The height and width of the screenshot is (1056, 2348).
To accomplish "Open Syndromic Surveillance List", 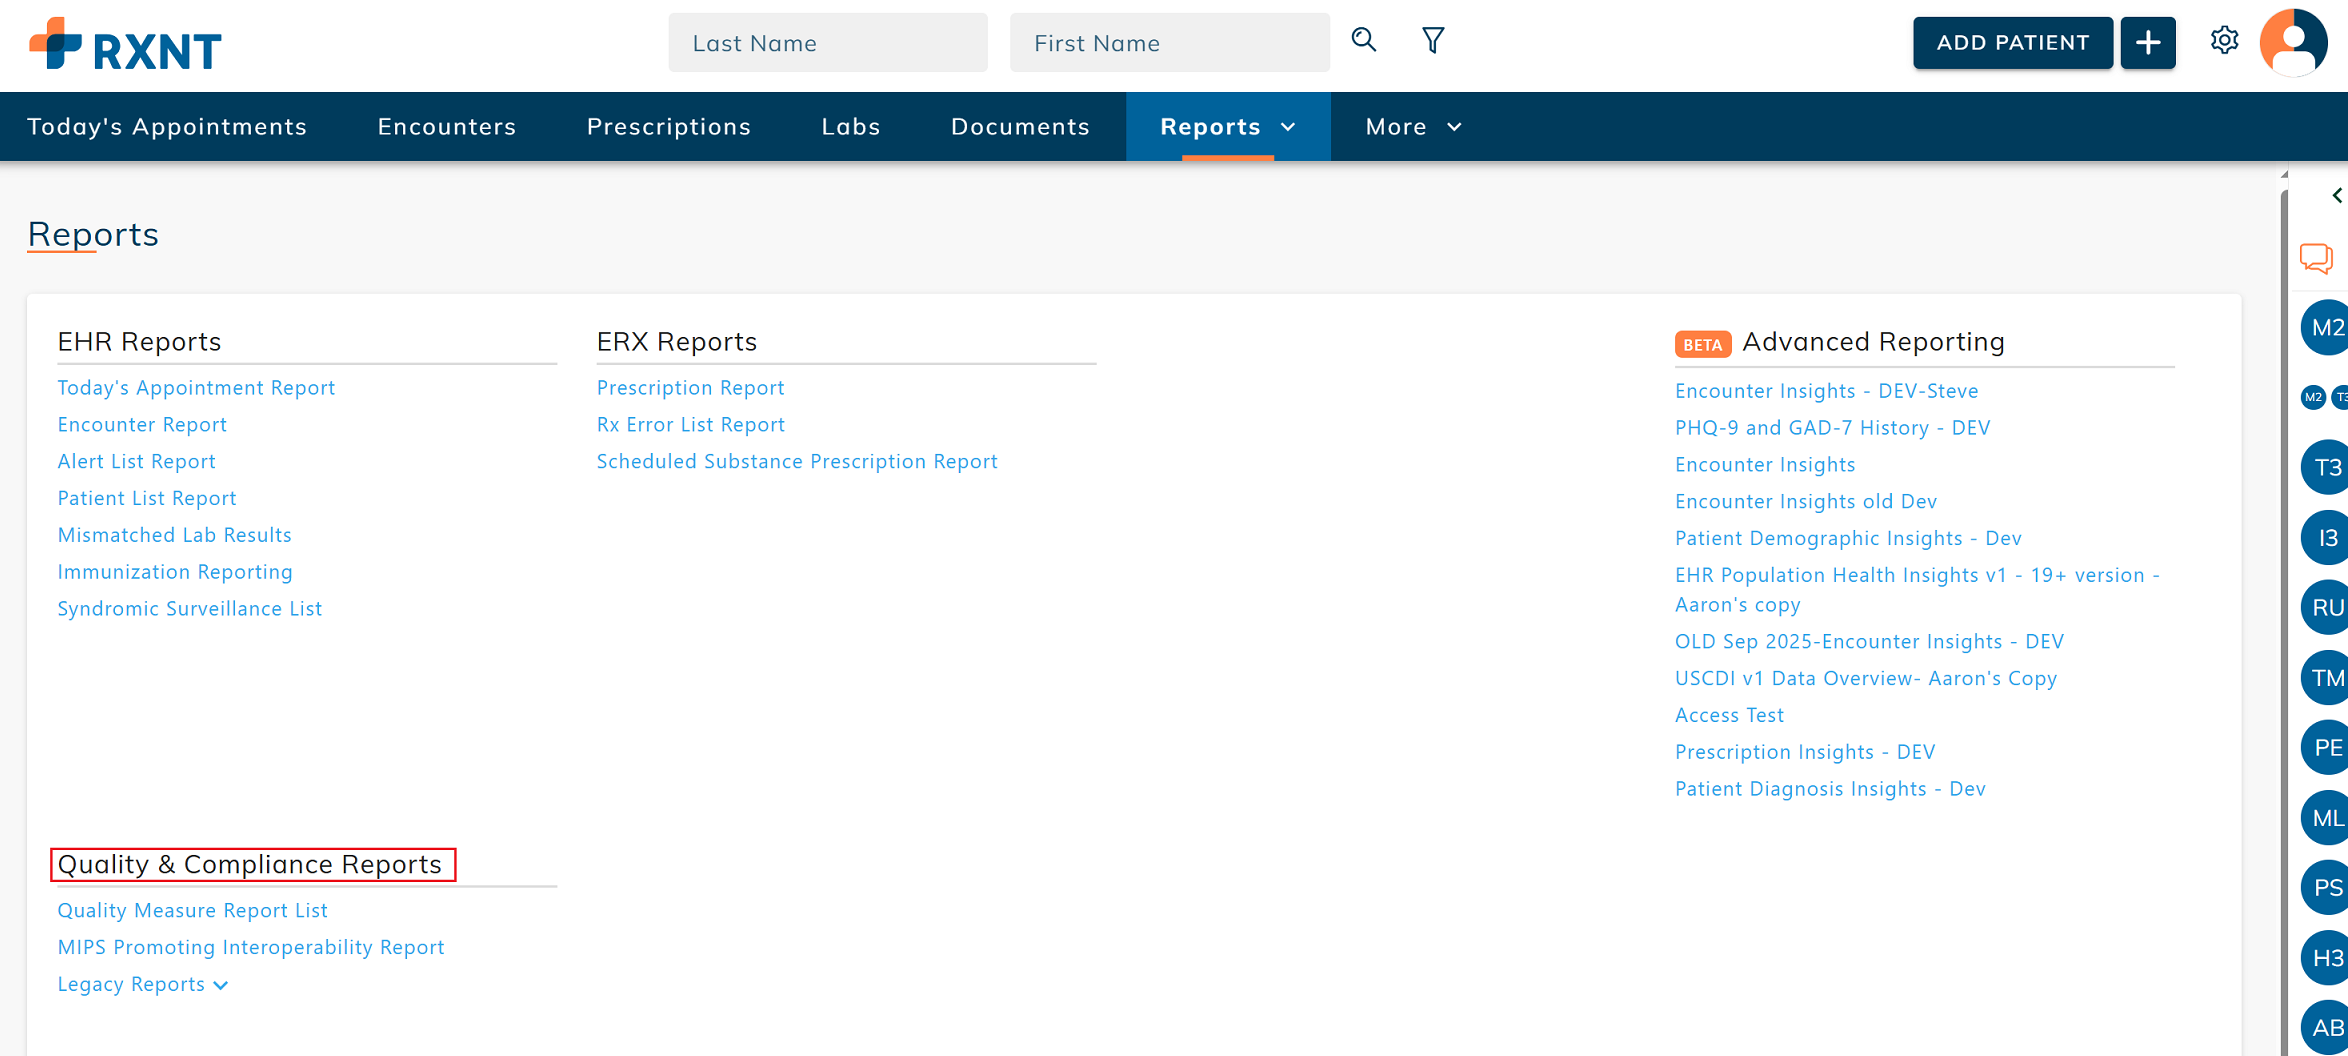I will 190,610.
